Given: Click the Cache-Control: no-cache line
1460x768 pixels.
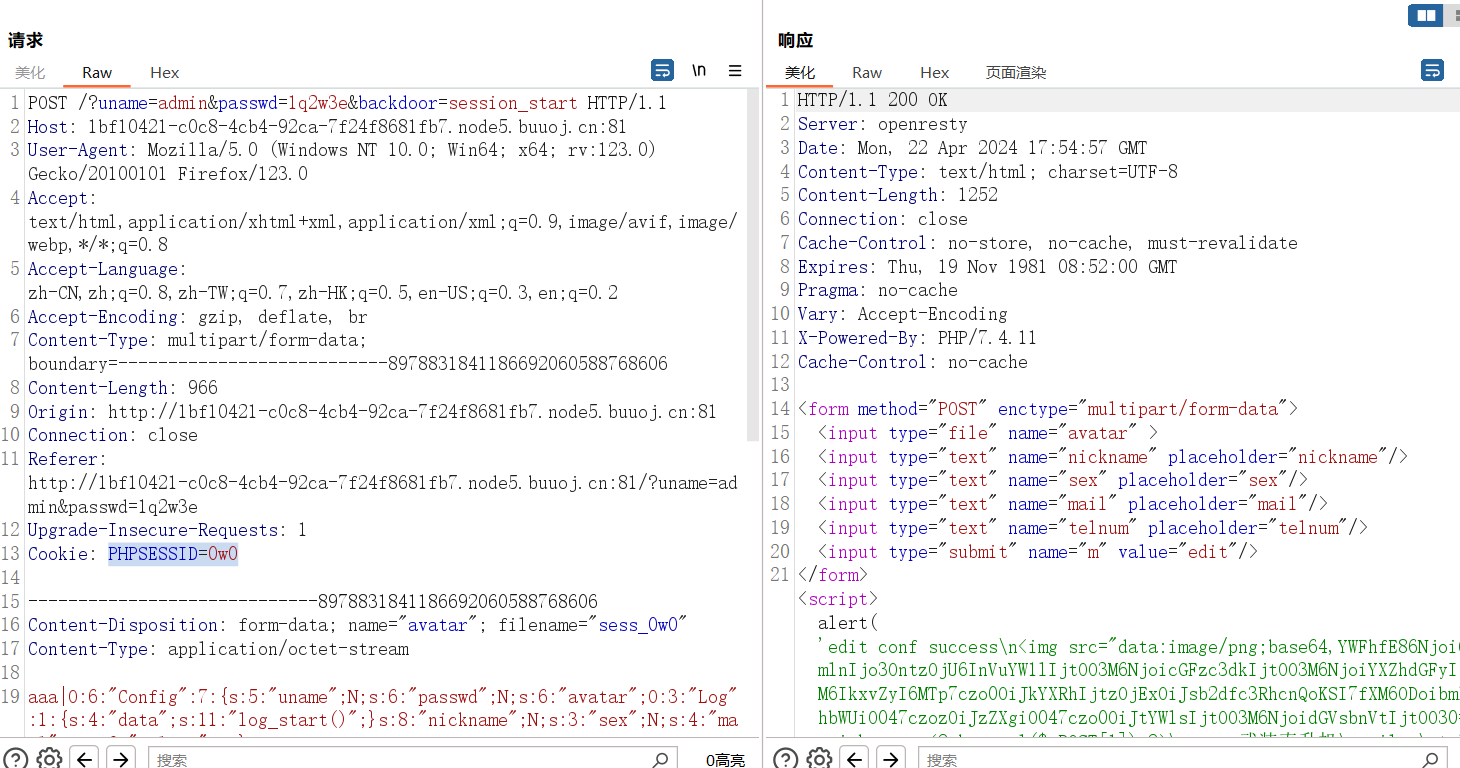Looking at the screenshot, I should point(912,362).
